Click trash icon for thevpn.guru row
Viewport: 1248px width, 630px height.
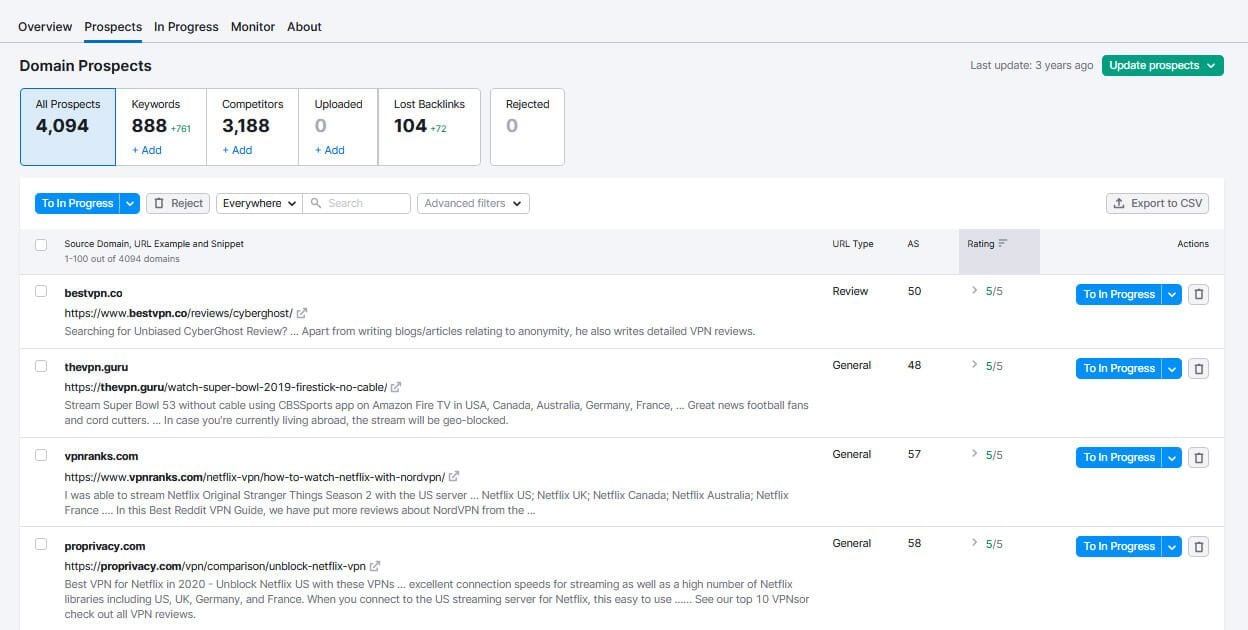click(x=1200, y=368)
